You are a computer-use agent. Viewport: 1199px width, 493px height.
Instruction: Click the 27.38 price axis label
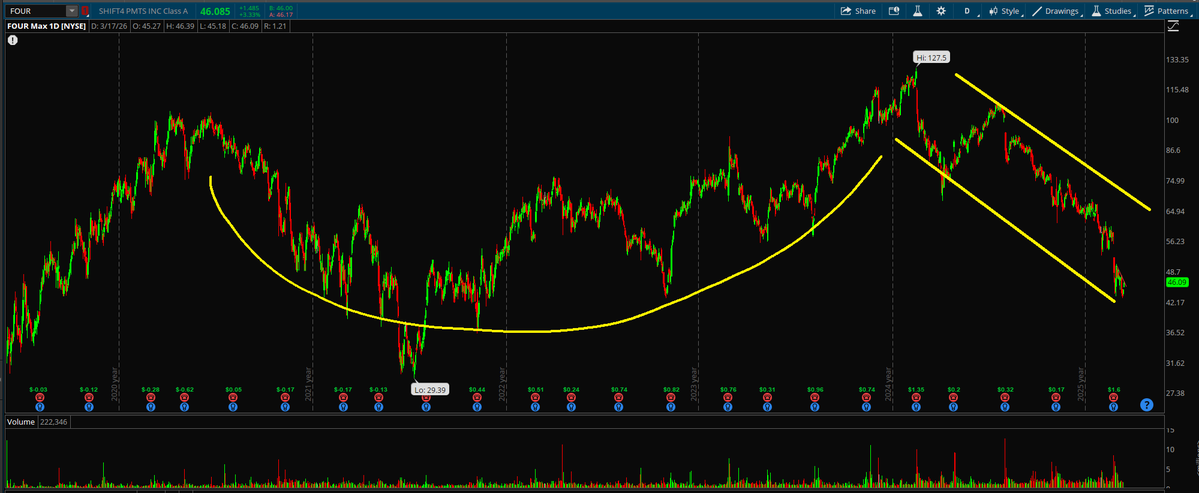(1176, 393)
